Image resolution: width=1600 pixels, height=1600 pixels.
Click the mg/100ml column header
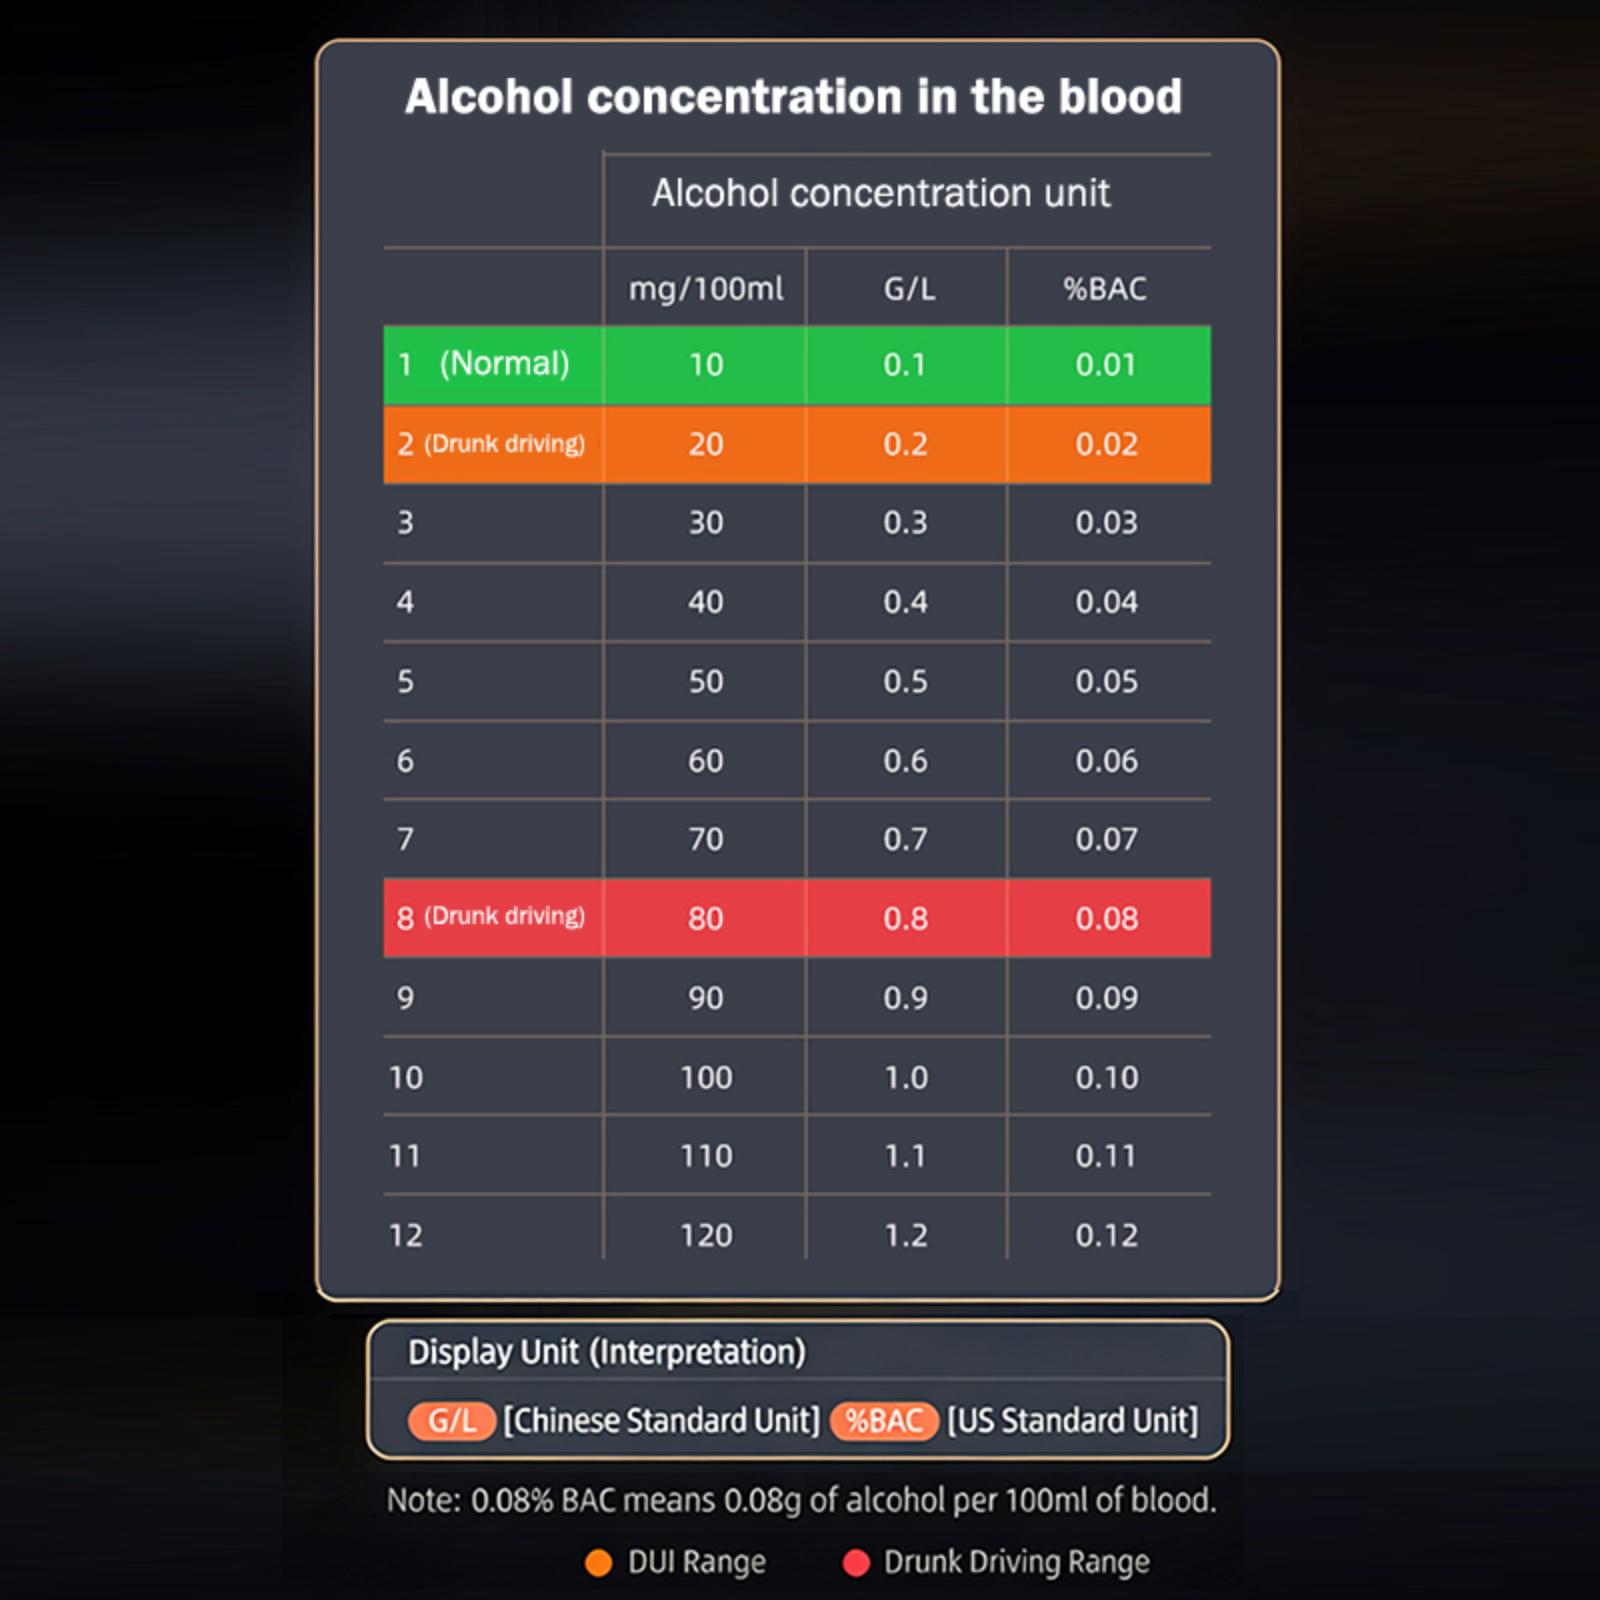pyautogui.click(x=705, y=289)
